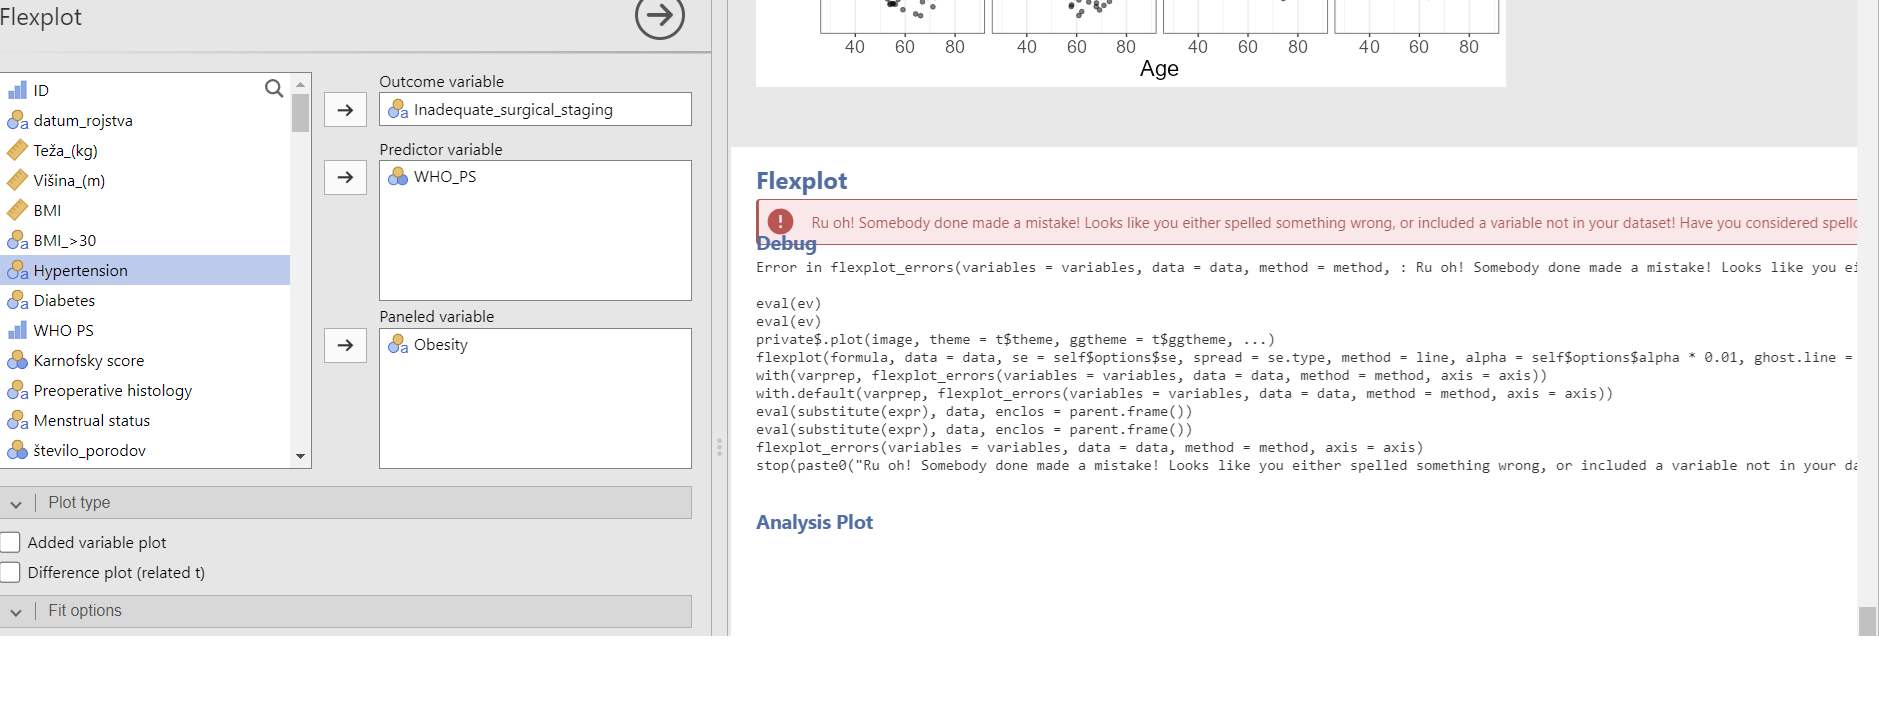Enable the Added variable plot checkbox
Screen dimensions: 1879x720
(x=11, y=542)
